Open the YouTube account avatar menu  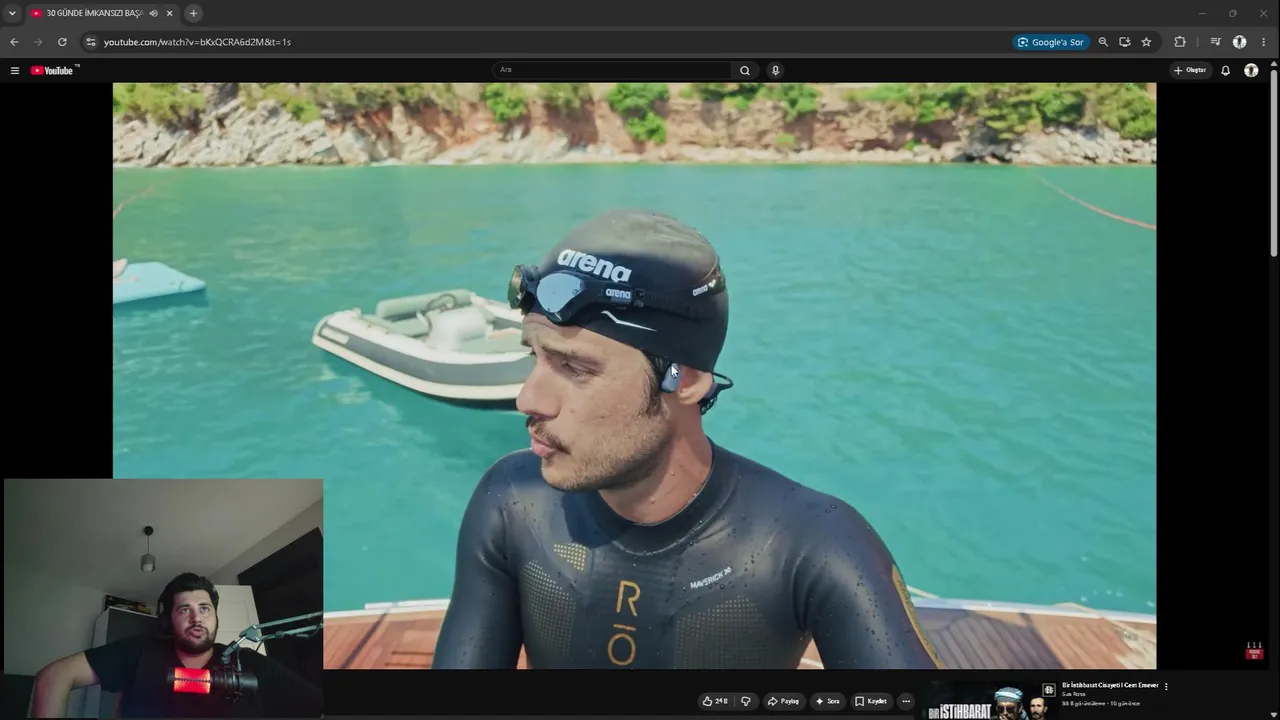pyautogui.click(x=1251, y=70)
